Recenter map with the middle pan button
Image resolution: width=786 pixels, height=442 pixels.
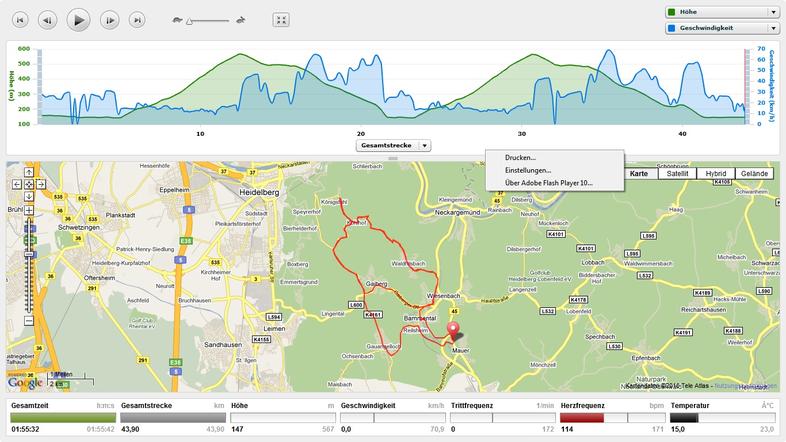(29, 184)
